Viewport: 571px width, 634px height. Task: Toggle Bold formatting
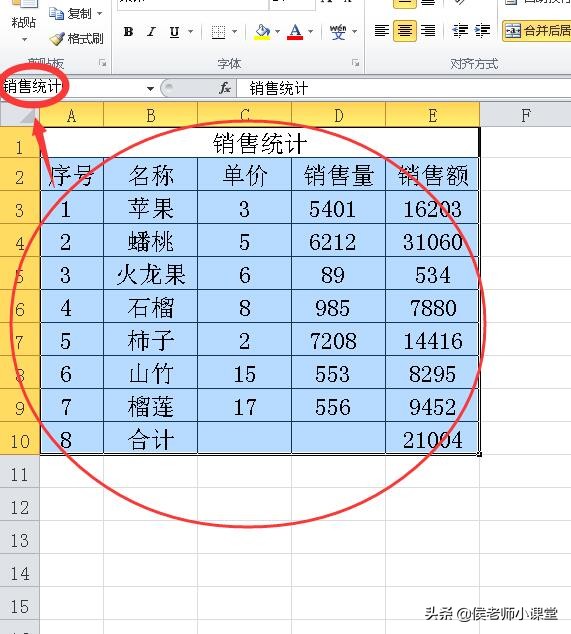(x=129, y=32)
